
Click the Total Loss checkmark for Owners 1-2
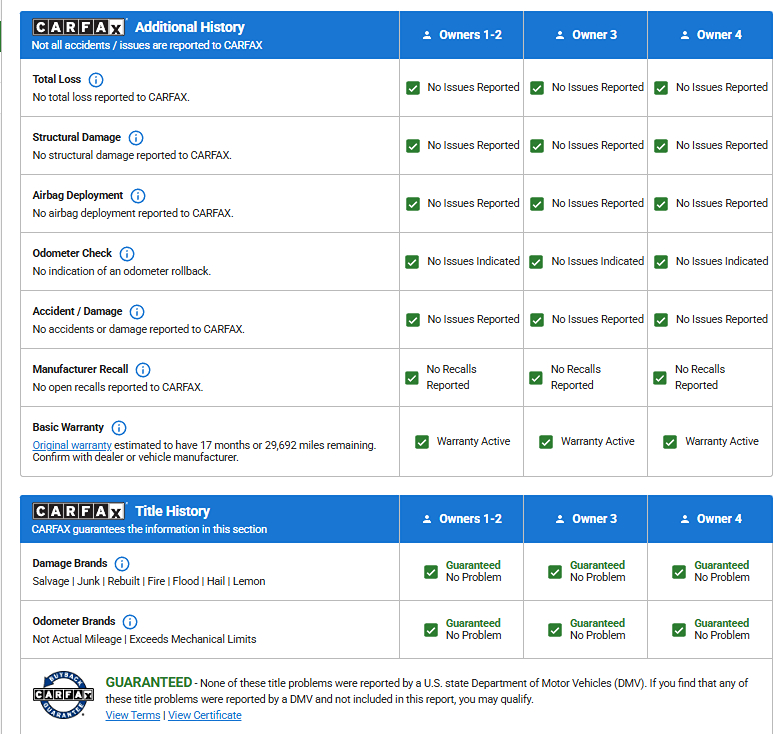pyautogui.click(x=413, y=88)
